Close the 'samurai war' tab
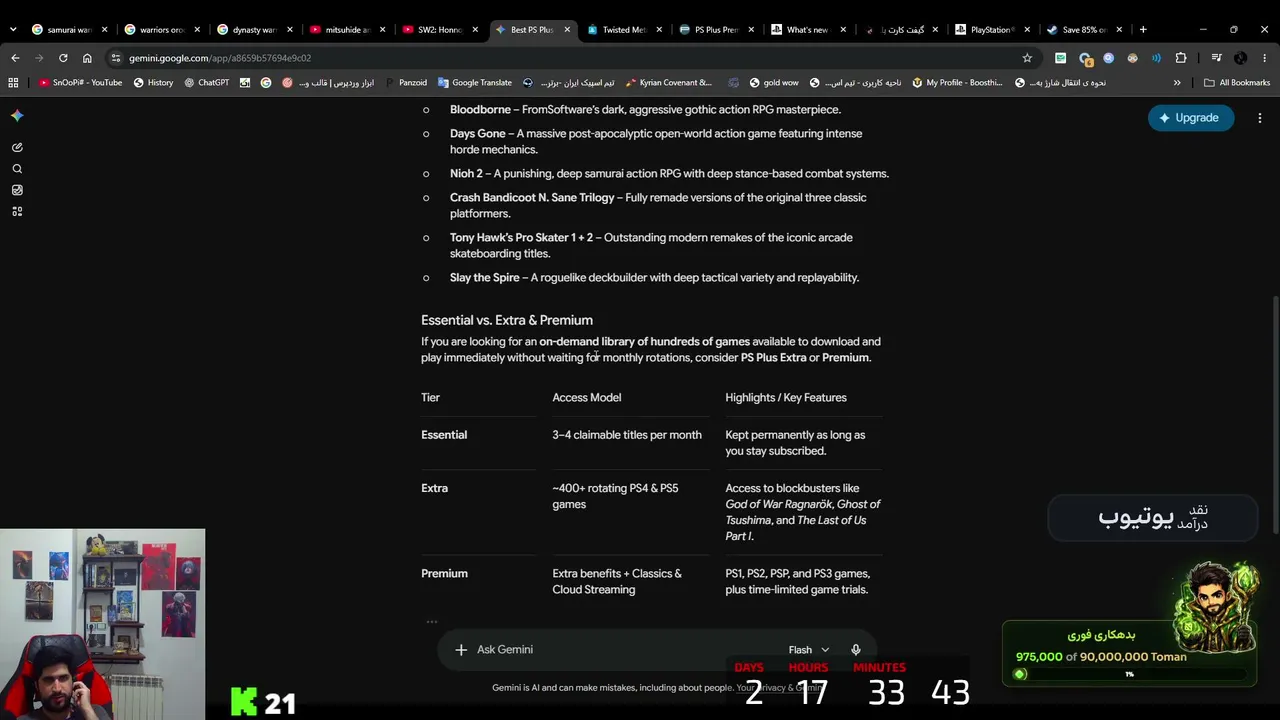 tap(104, 30)
